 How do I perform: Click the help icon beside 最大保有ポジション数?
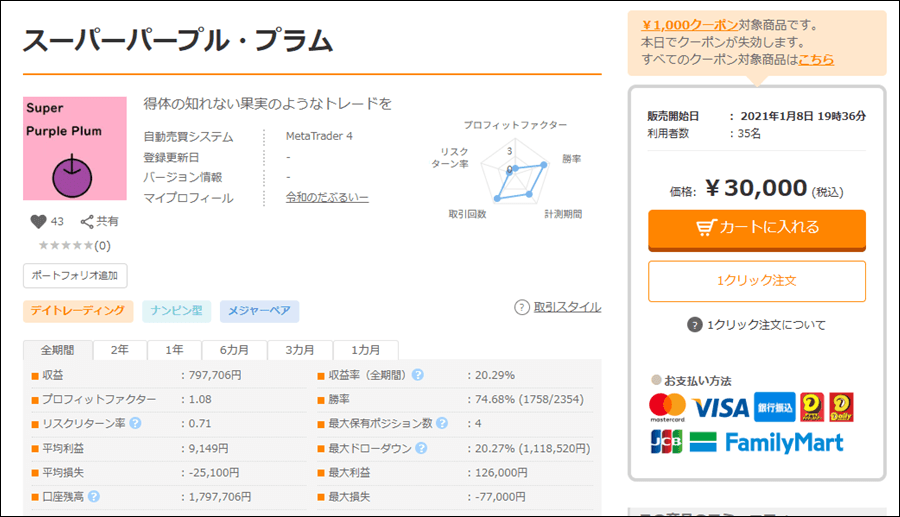point(441,423)
